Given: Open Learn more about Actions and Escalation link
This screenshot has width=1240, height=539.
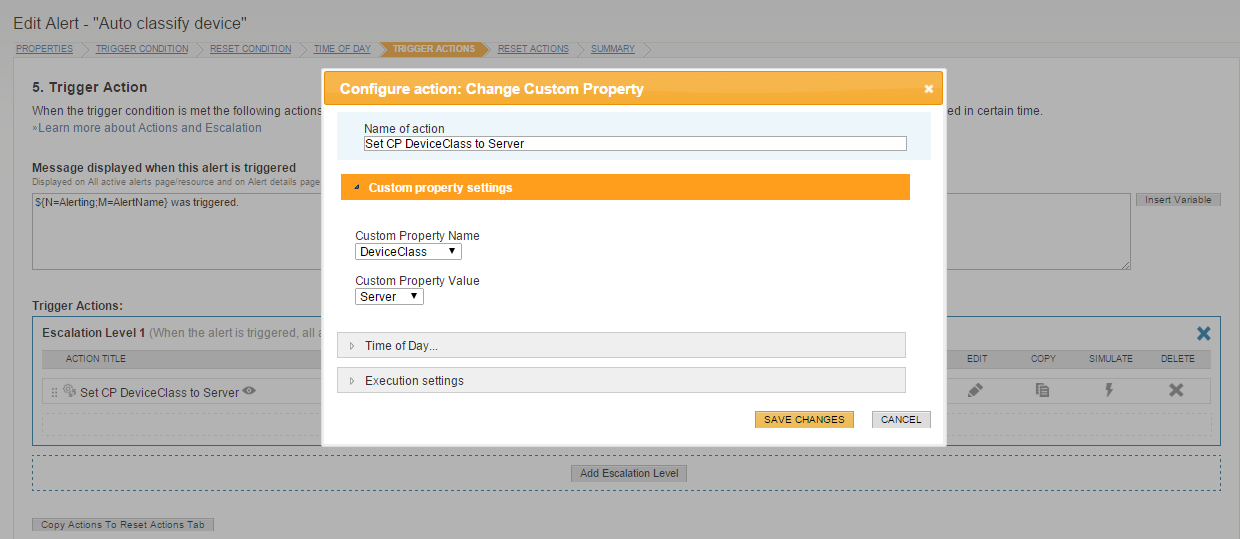Looking at the screenshot, I should (x=147, y=128).
